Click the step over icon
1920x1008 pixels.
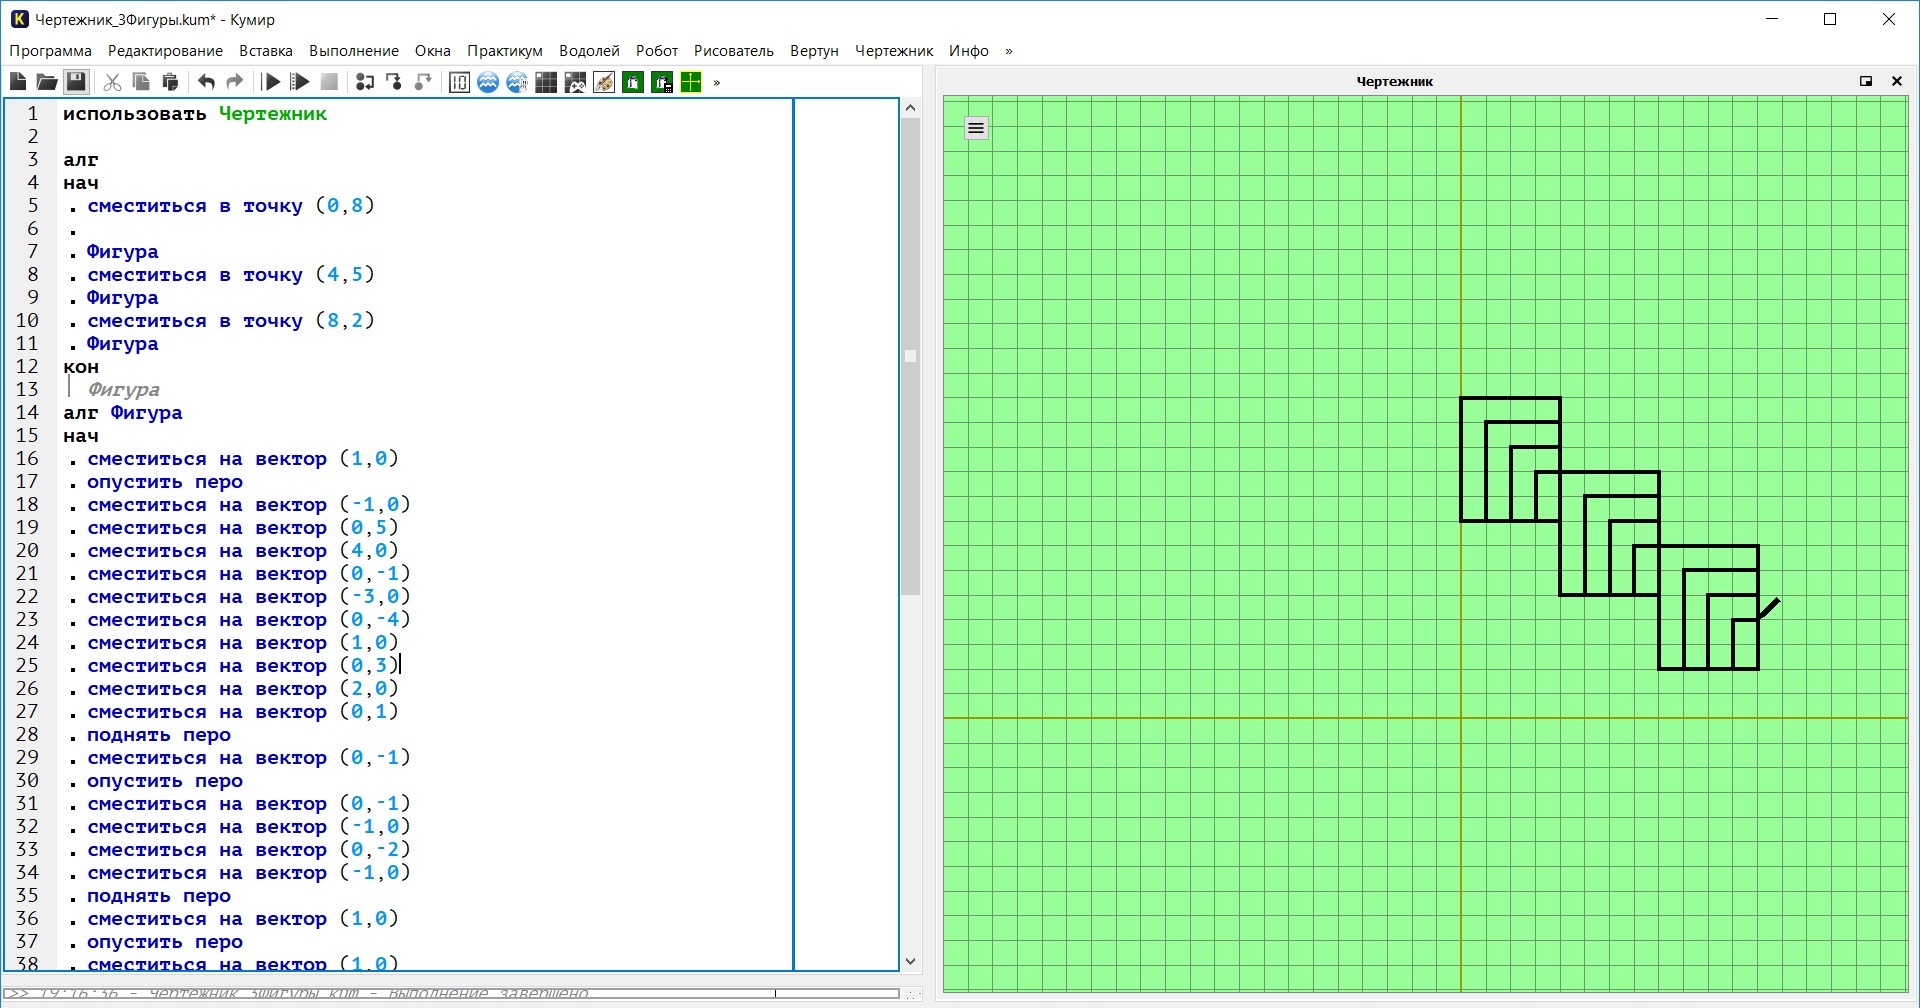point(365,82)
